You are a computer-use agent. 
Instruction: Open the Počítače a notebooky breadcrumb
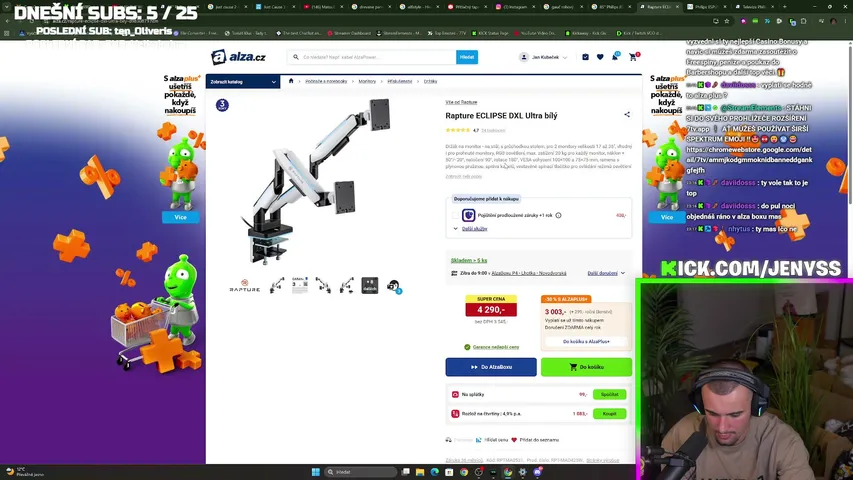(x=326, y=81)
